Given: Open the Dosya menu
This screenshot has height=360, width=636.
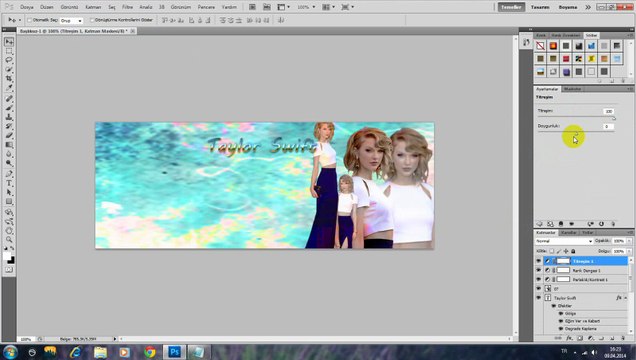Looking at the screenshot, I should click(27, 7).
